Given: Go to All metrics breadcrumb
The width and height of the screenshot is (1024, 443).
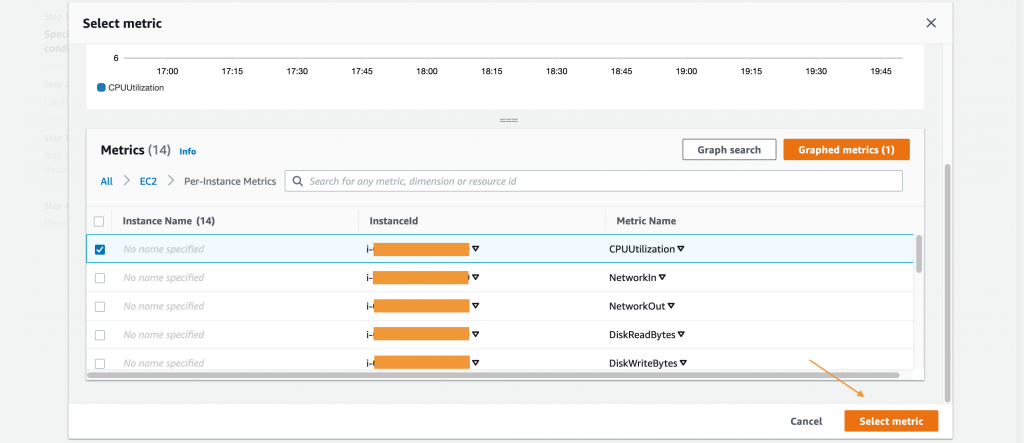Looking at the screenshot, I should (106, 181).
